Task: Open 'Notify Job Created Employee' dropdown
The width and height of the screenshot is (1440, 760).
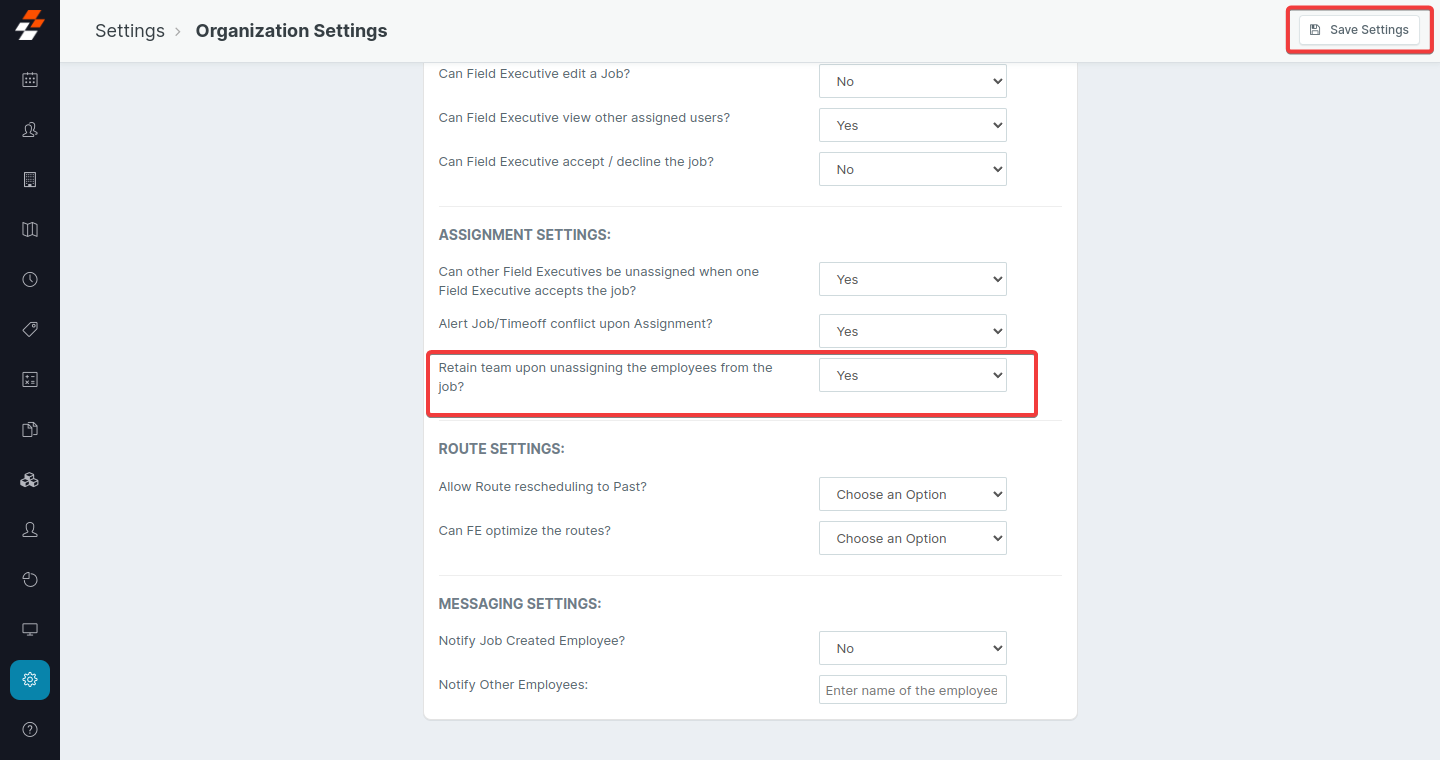Action: (912, 649)
